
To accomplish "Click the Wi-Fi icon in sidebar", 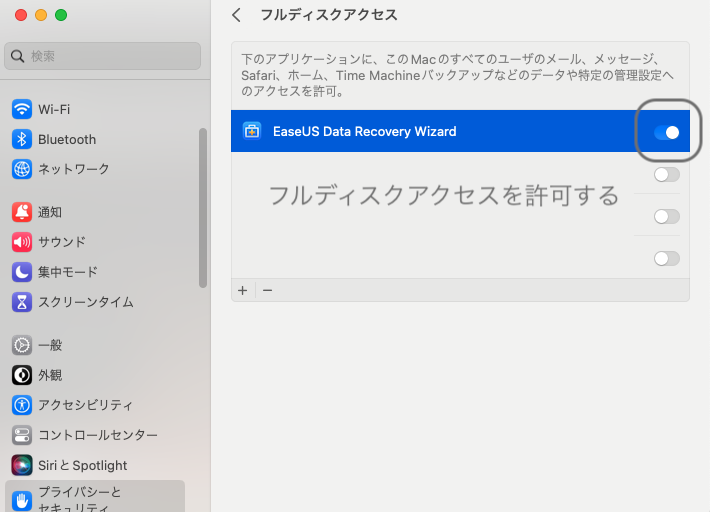I will (22, 109).
